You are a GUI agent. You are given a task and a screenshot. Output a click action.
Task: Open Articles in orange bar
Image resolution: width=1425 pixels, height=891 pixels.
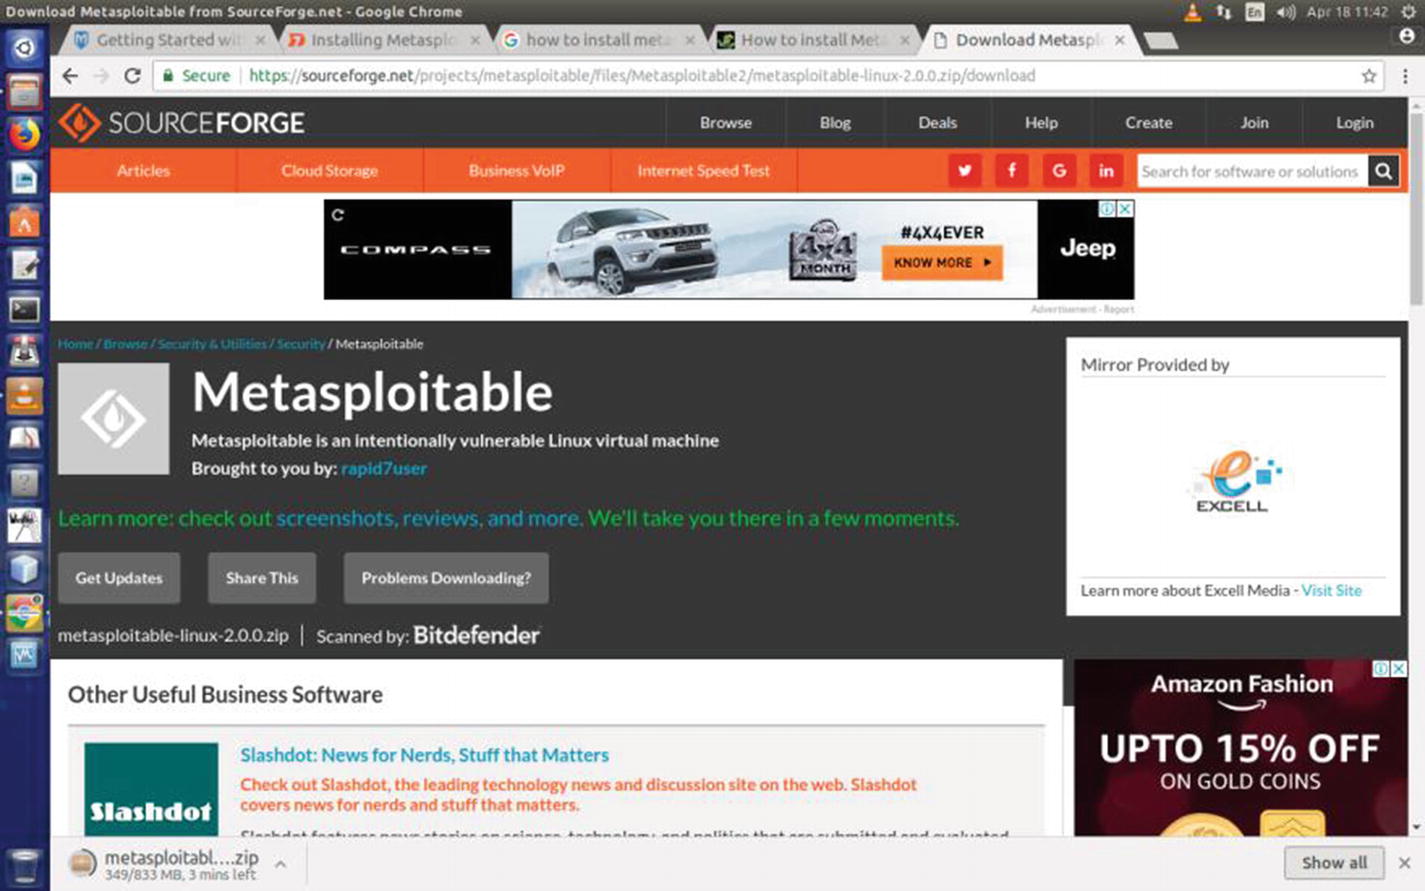[x=143, y=171]
